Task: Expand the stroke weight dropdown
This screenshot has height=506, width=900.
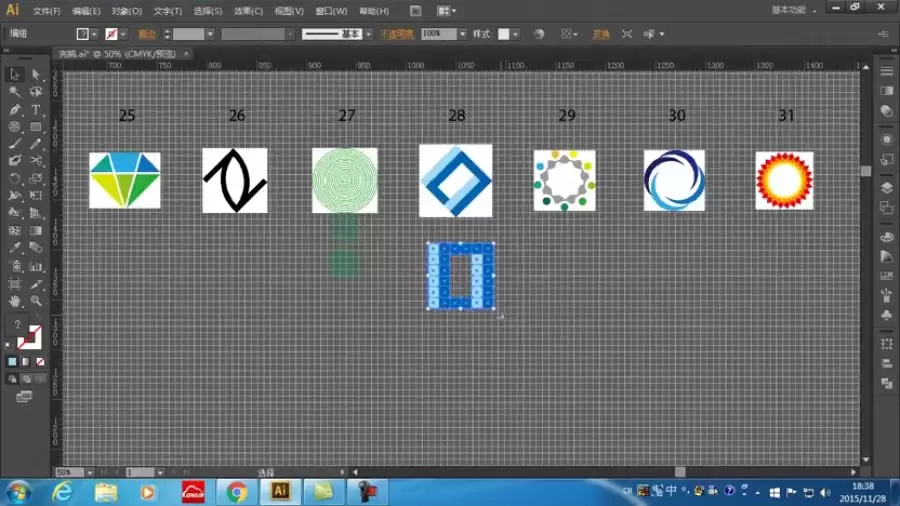Action: [x=210, y=34]
